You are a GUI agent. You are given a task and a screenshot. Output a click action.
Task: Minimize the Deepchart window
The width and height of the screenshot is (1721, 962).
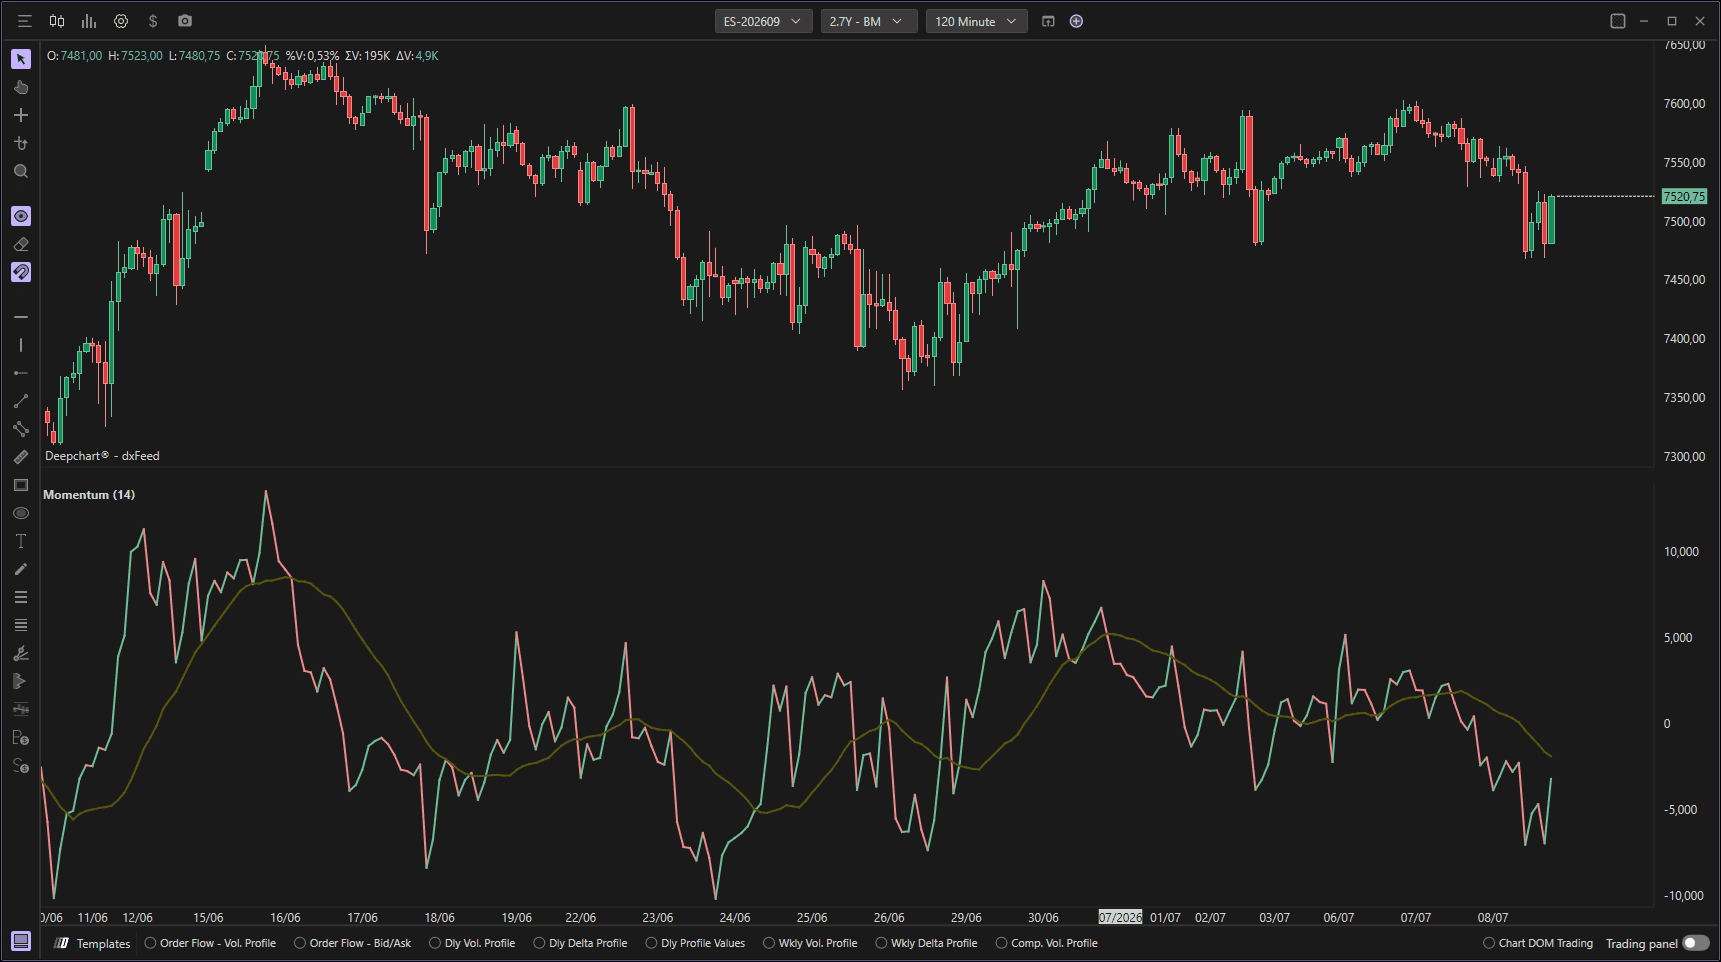pyautogui.click(x=1644, y=21)
